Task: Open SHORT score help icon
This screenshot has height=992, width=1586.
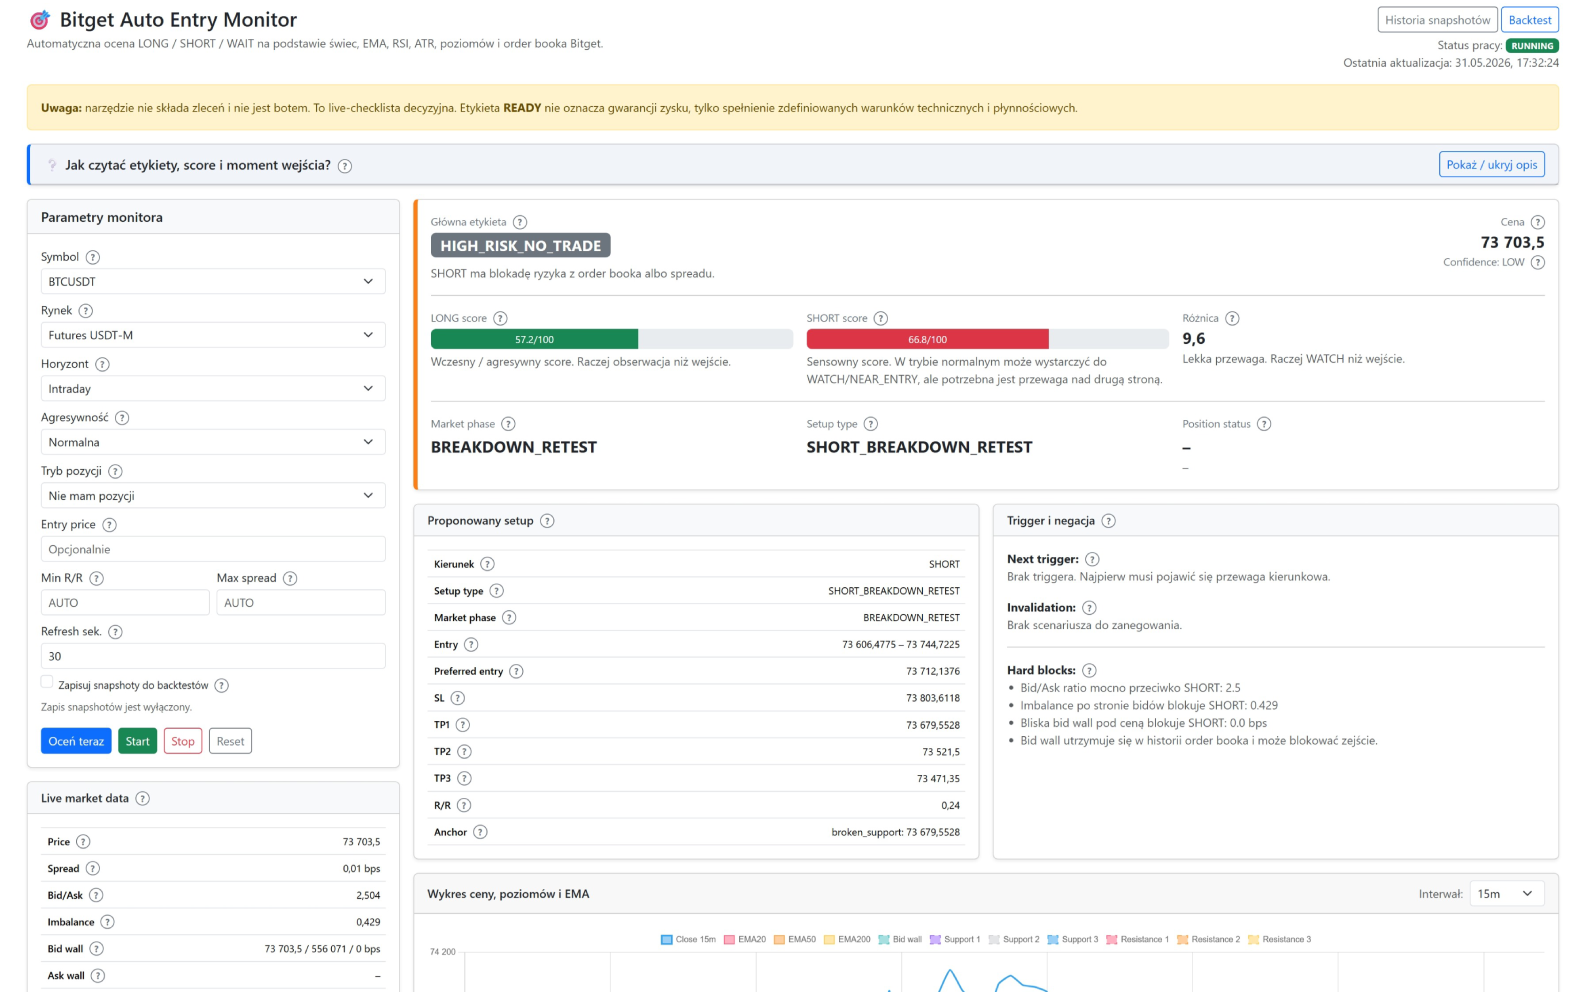Action: 881,318
